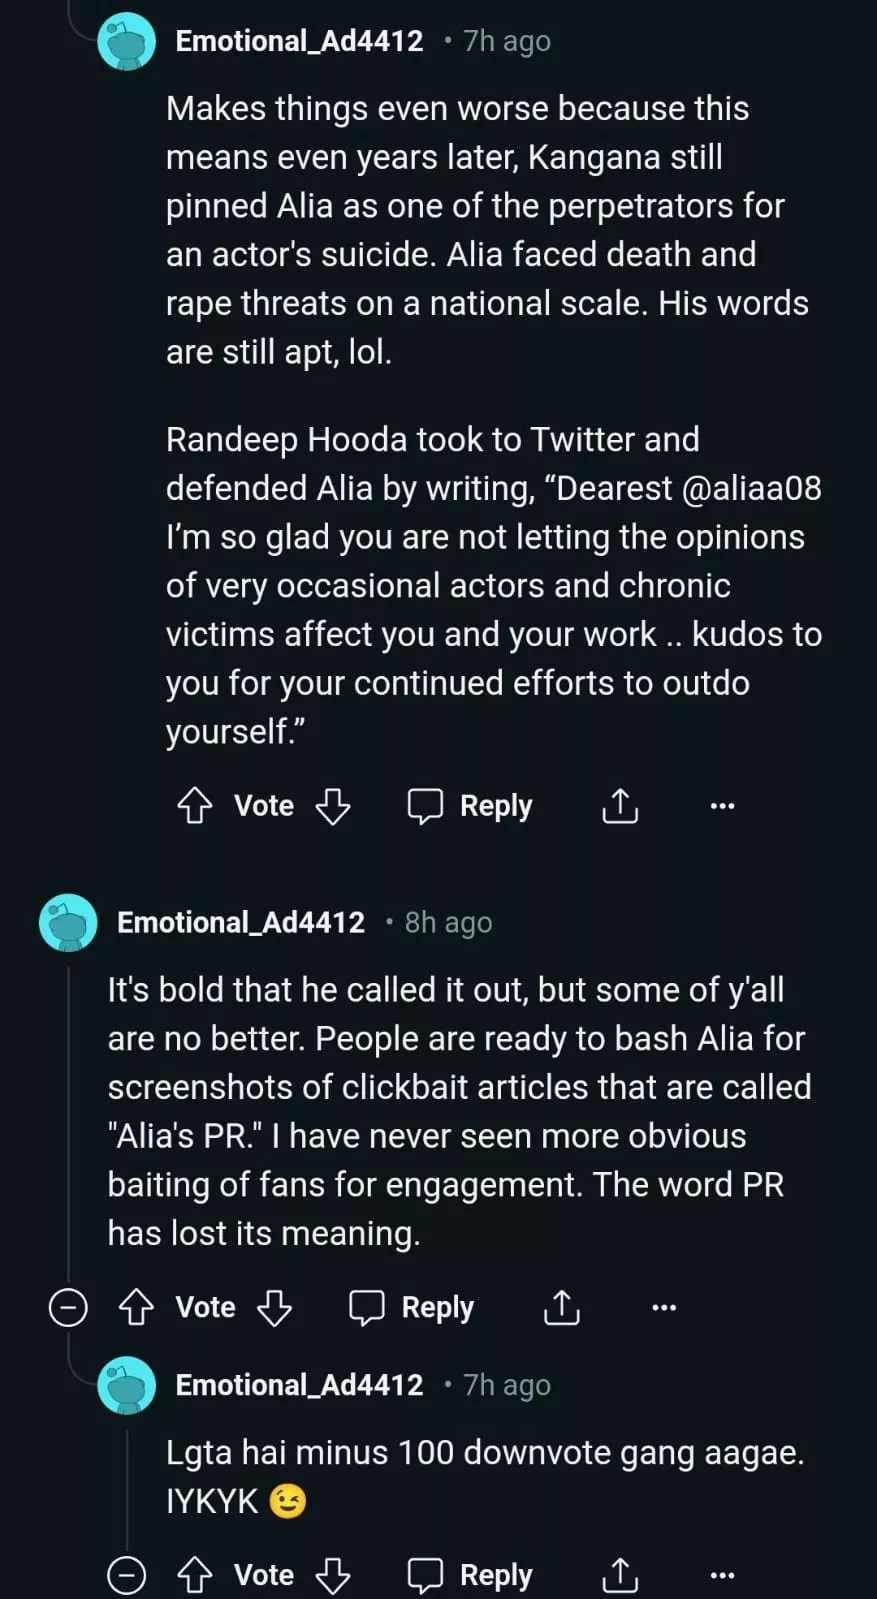Image resolution: width=877 pixels, height=1599 pixels.
Task: Downvote the "It's bold that he called" comment
Action: point(275,1307)
